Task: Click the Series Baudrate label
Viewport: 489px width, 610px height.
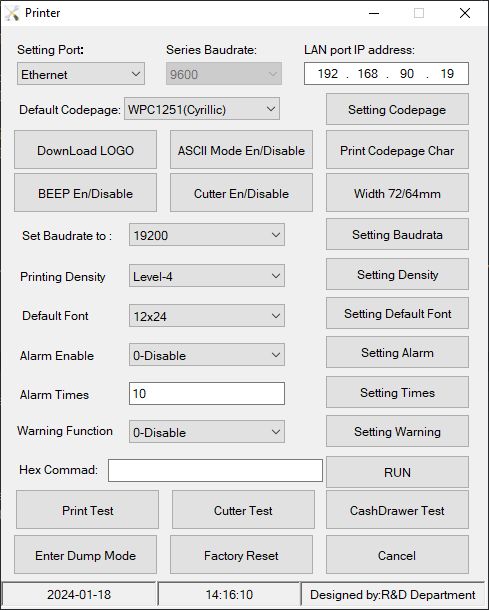Action: [211, 50]
